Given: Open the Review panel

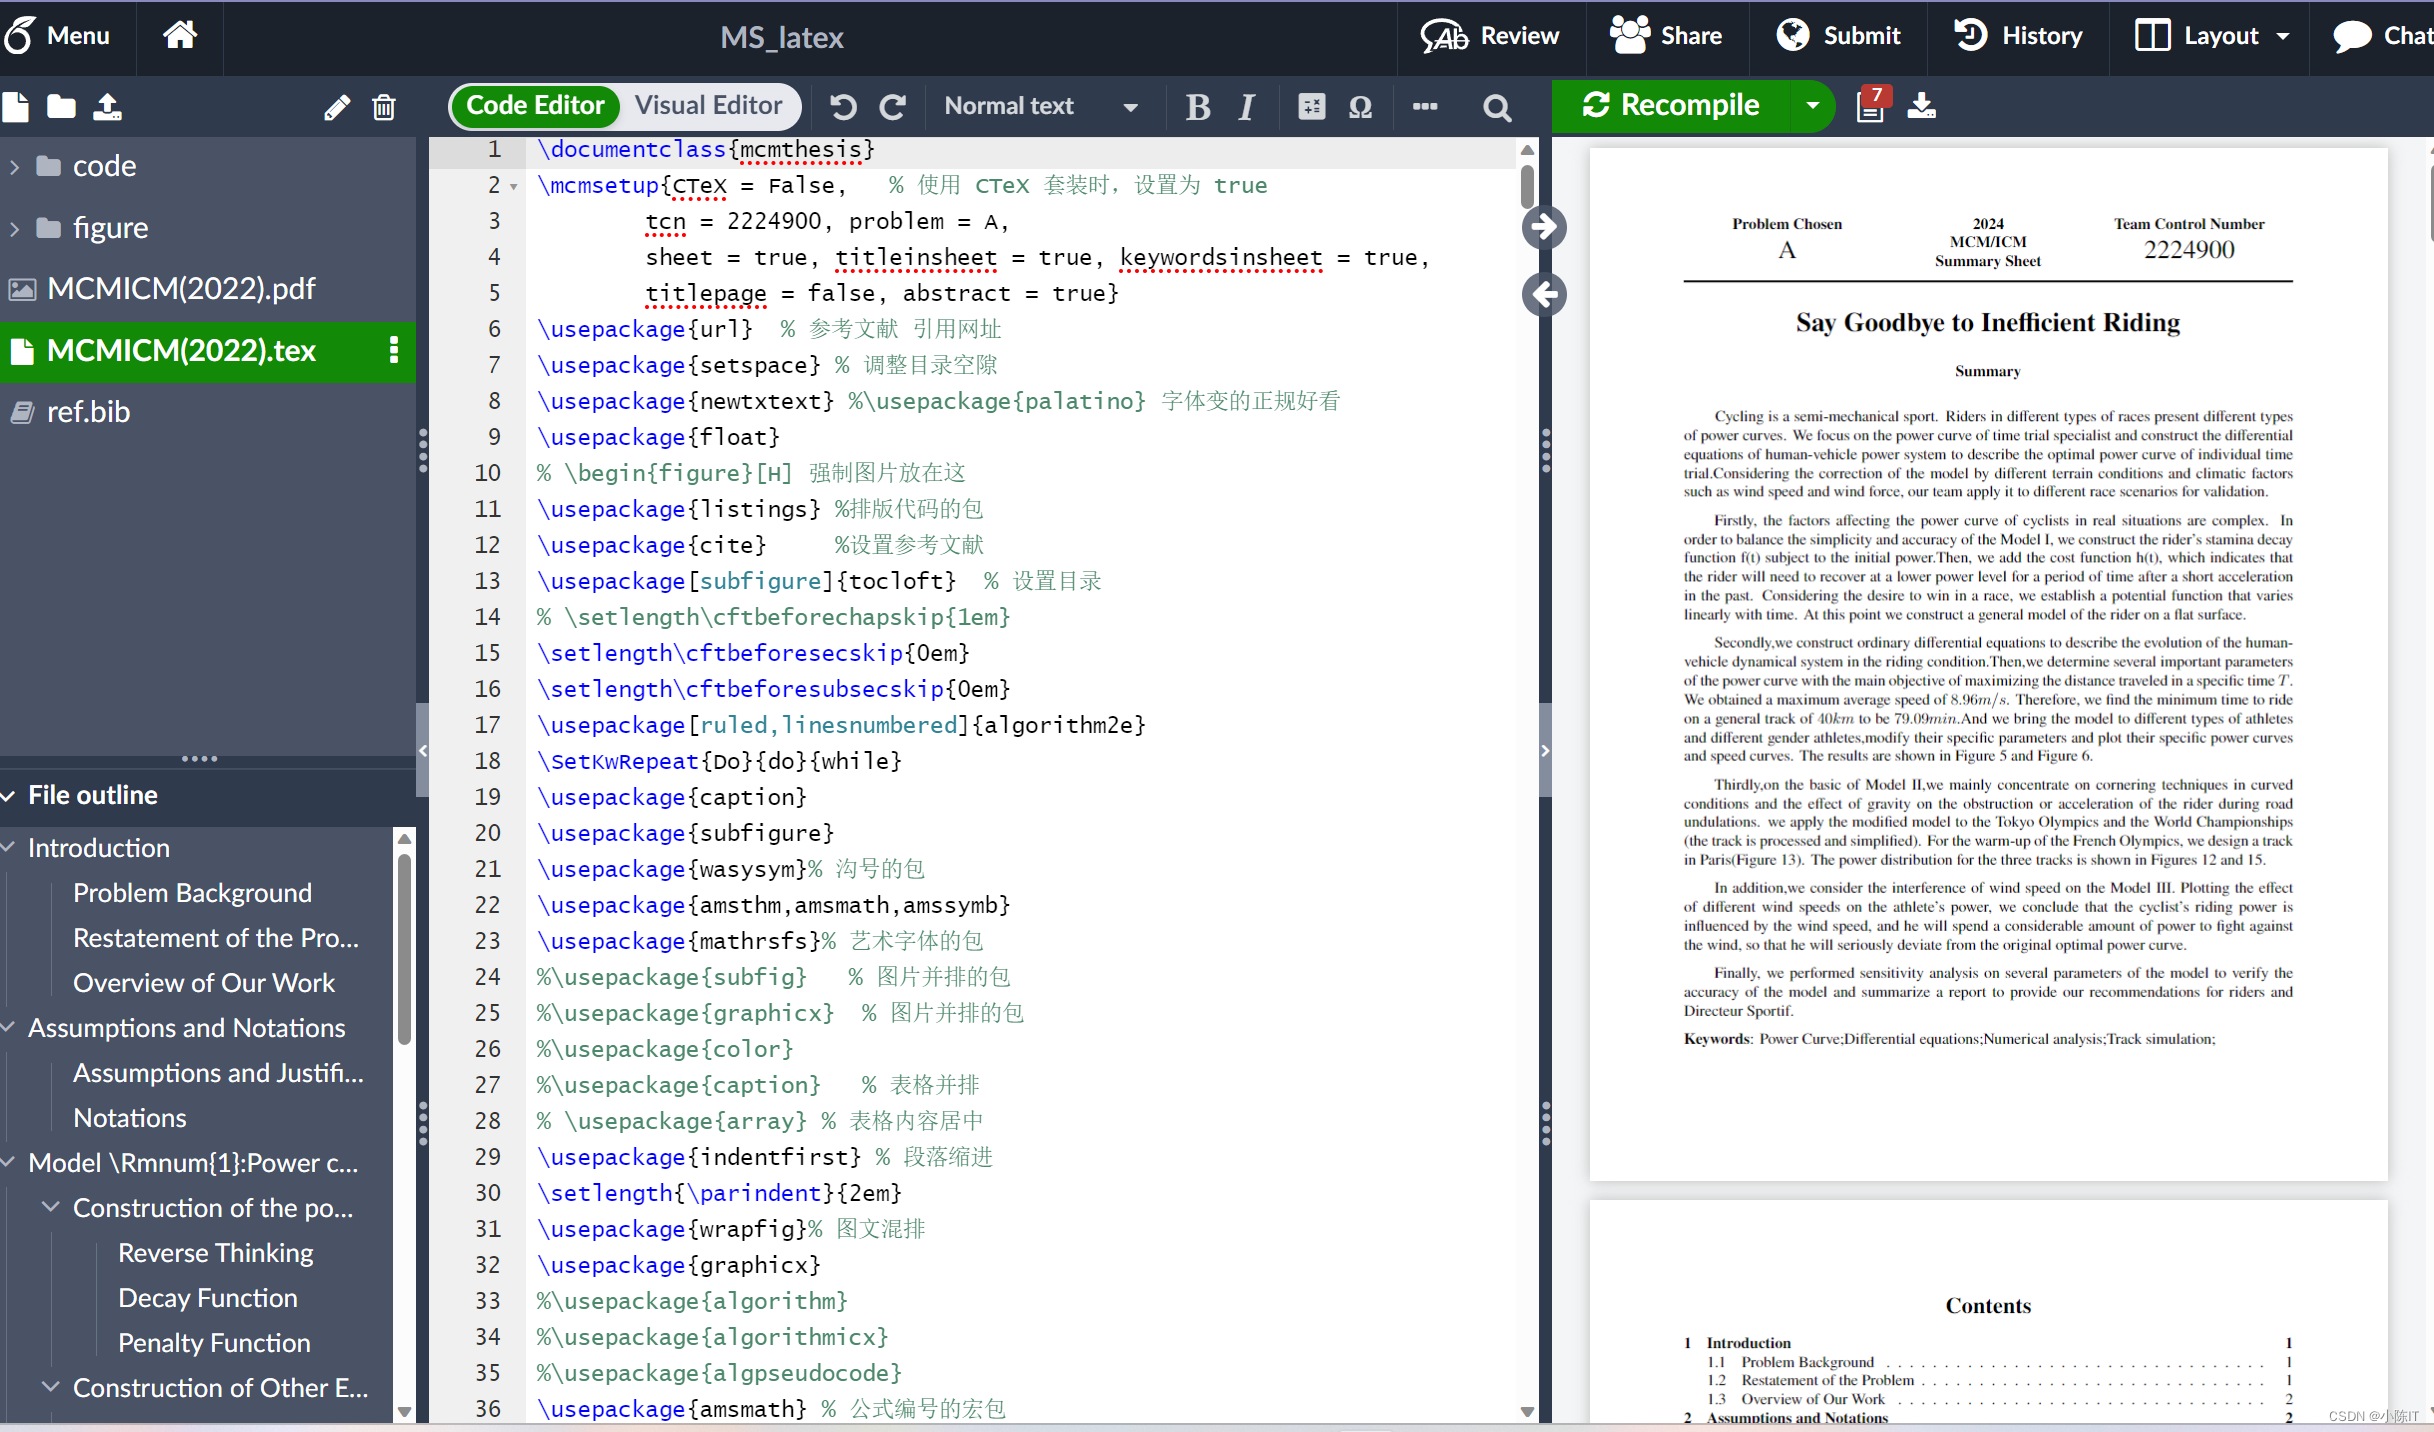Looking at the screenshot, I should coord(1490,36).
